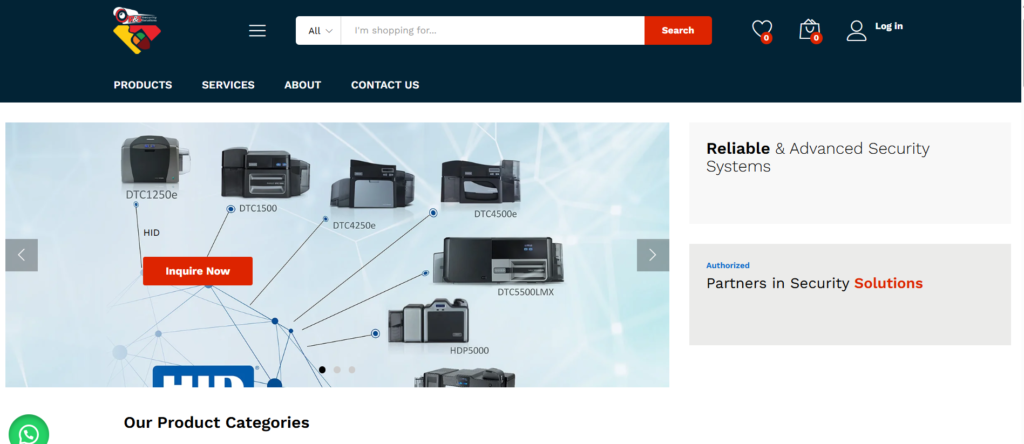Open the SERVICES menu
The width and height of the screenshot is (1024, 444).
tap(228, 85)
